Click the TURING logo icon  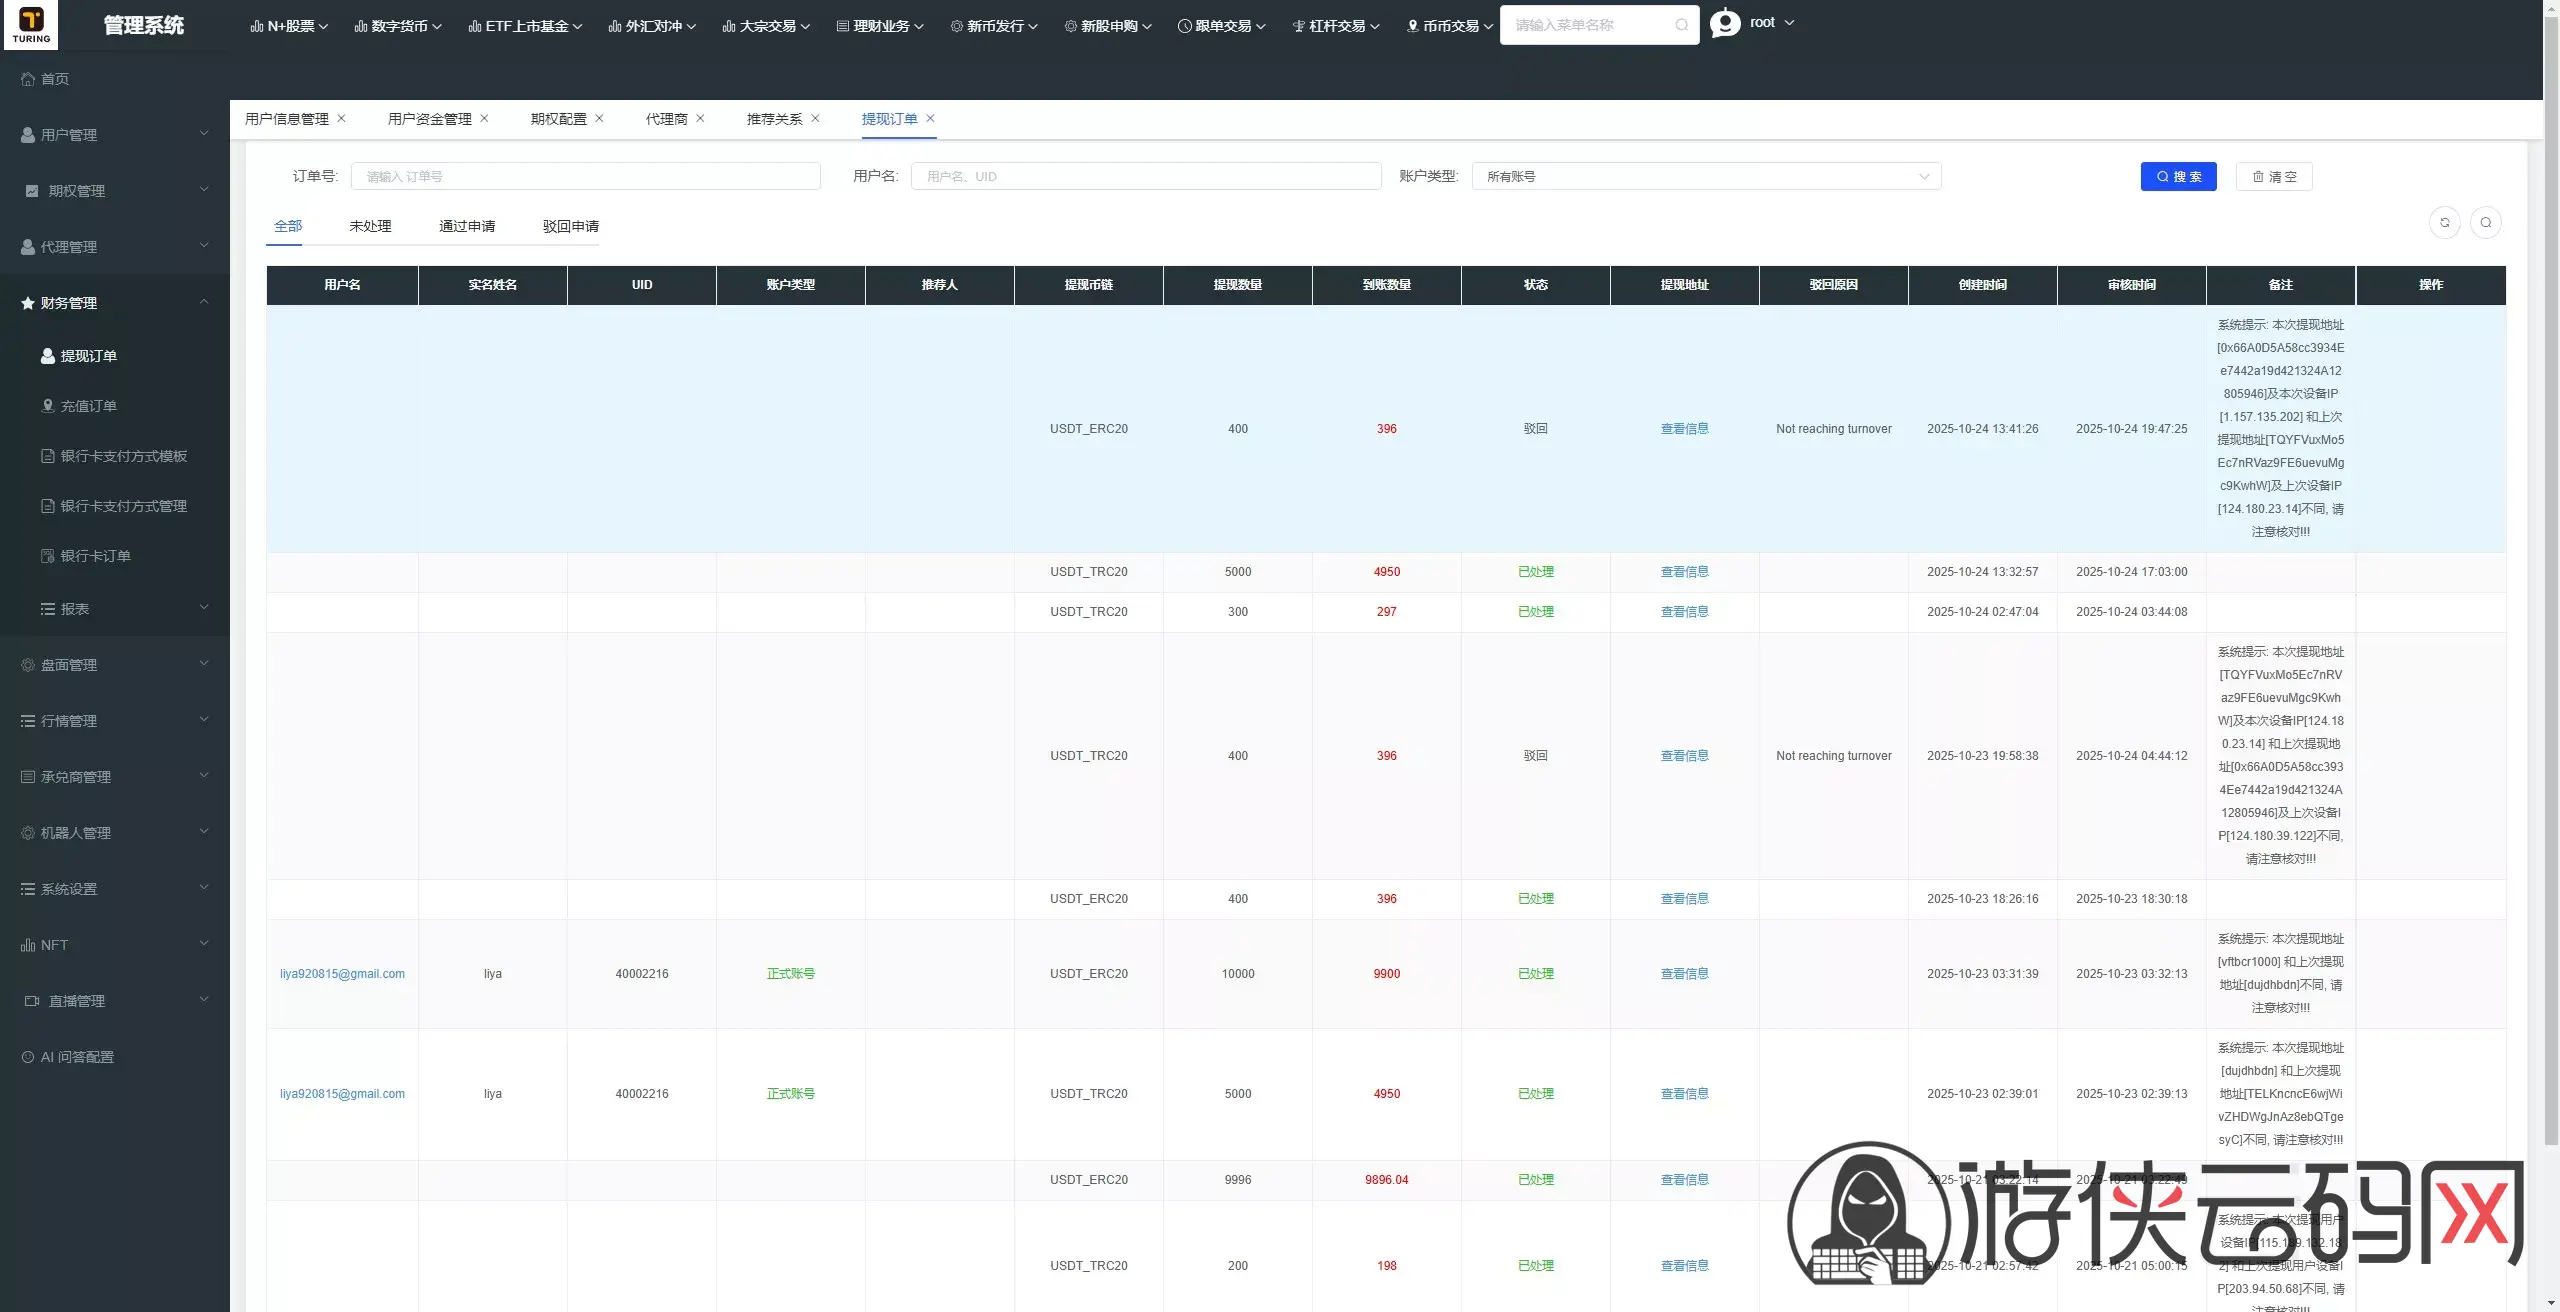coord(31,24)
